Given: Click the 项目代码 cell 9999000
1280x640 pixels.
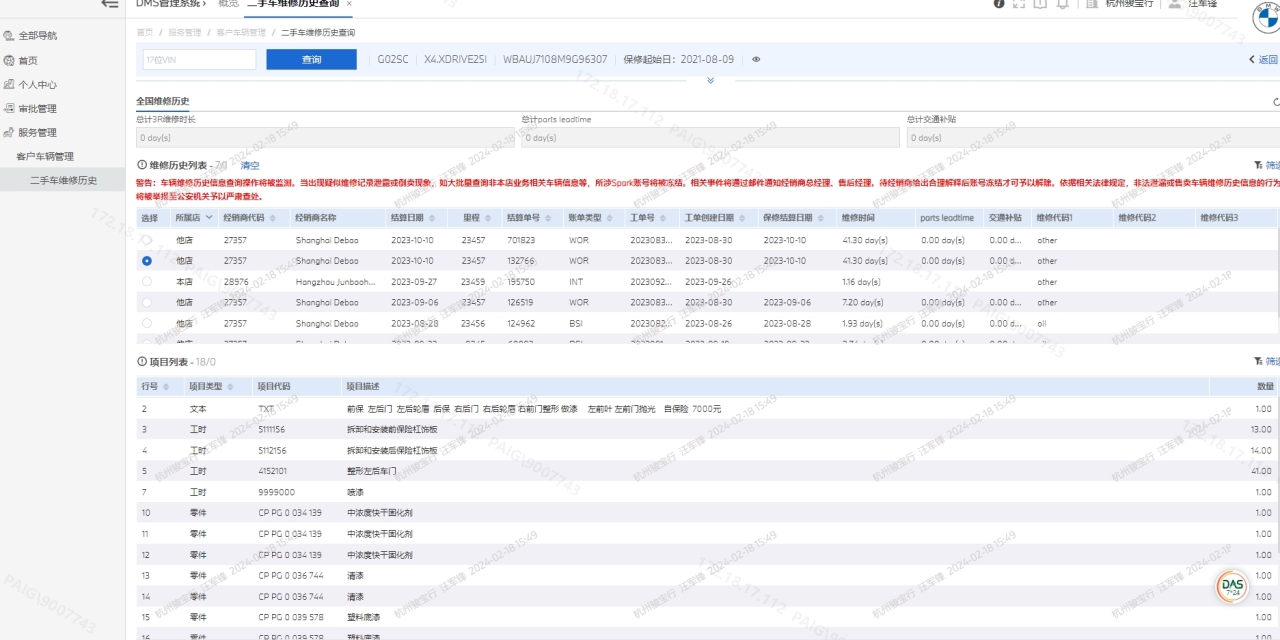Looking at the screenshot, I should (x=276, y=492).
